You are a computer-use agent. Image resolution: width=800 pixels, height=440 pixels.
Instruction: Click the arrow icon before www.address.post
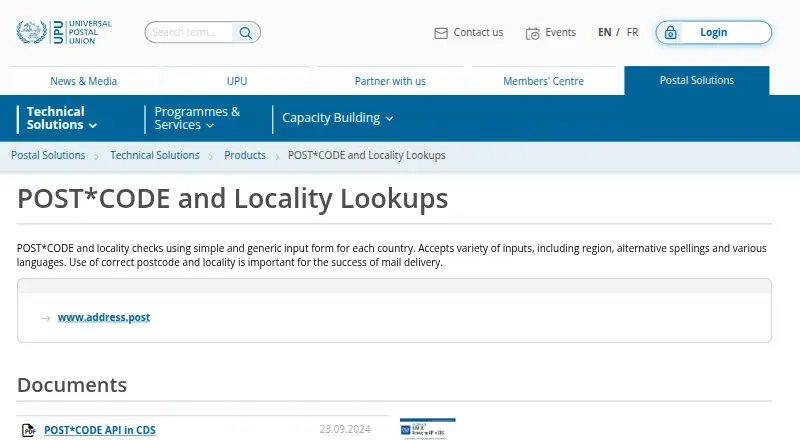45,318
